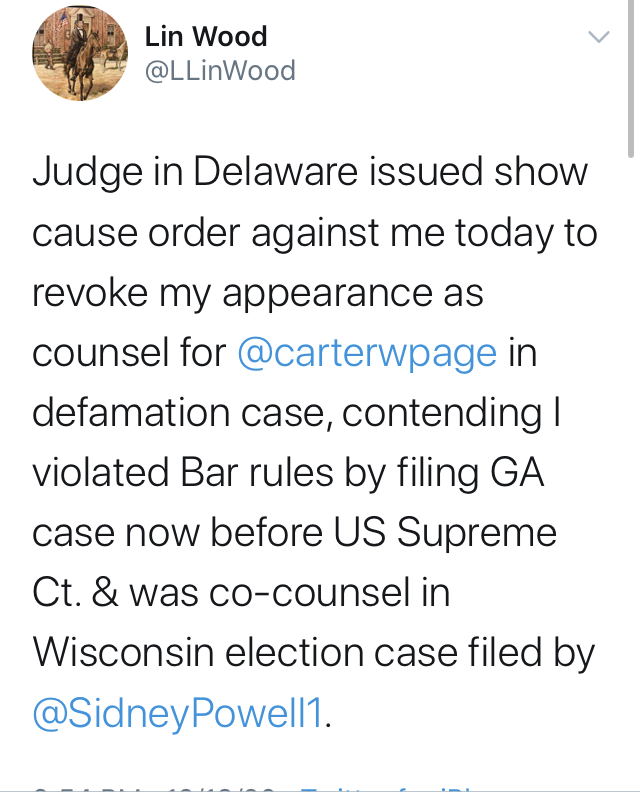Open the @LLinWood handle profile
The height and width of the screenshot is (792, 640).
tap(220, 71)
